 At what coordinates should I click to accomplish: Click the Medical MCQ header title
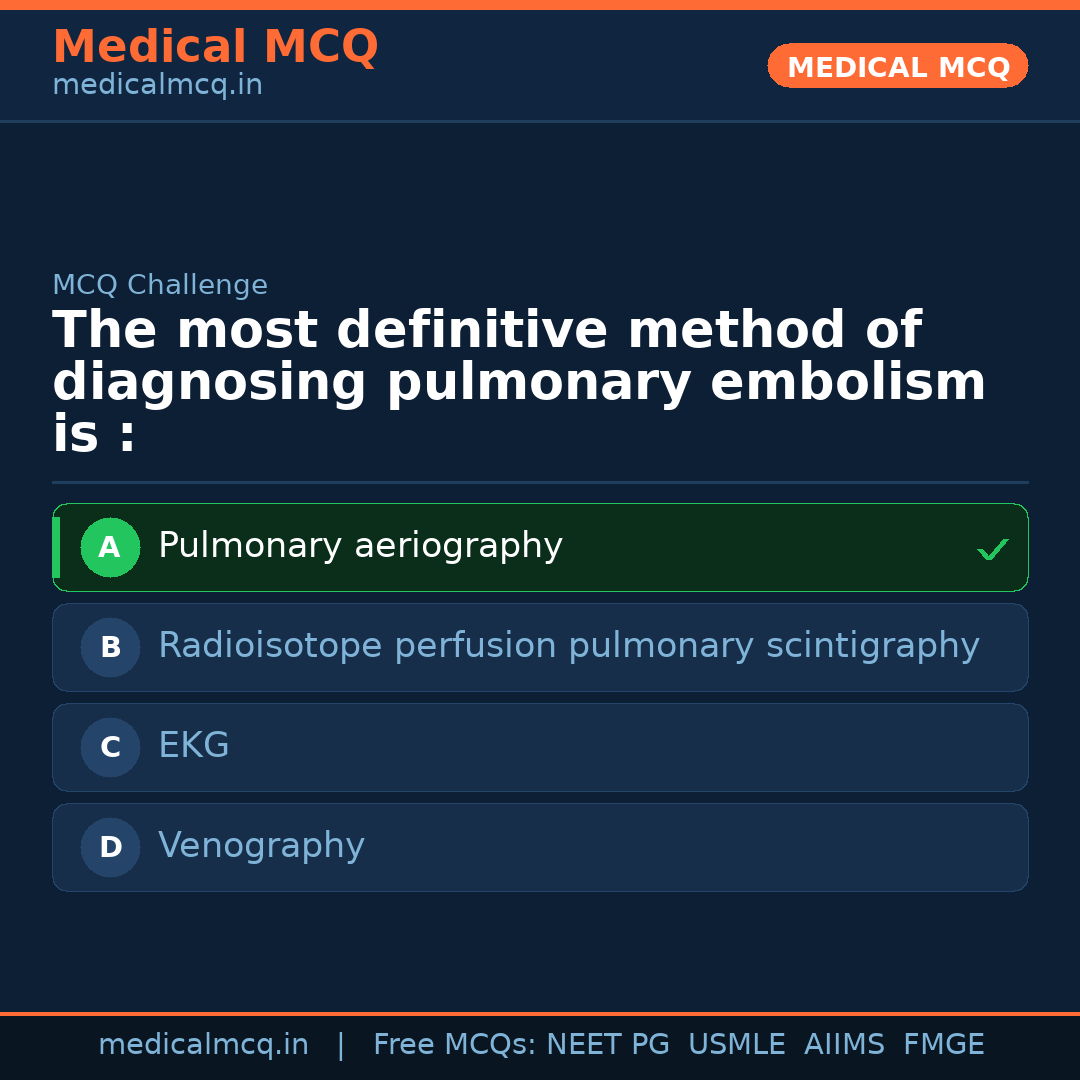215,47
